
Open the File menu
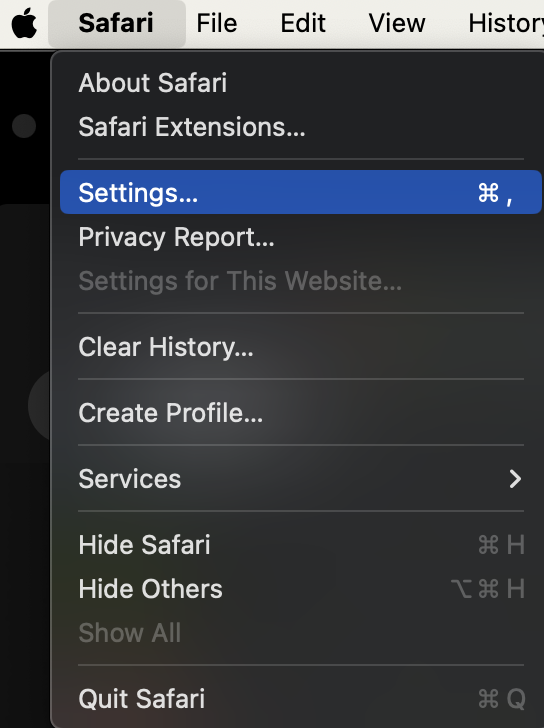click(x=217, y=23)
